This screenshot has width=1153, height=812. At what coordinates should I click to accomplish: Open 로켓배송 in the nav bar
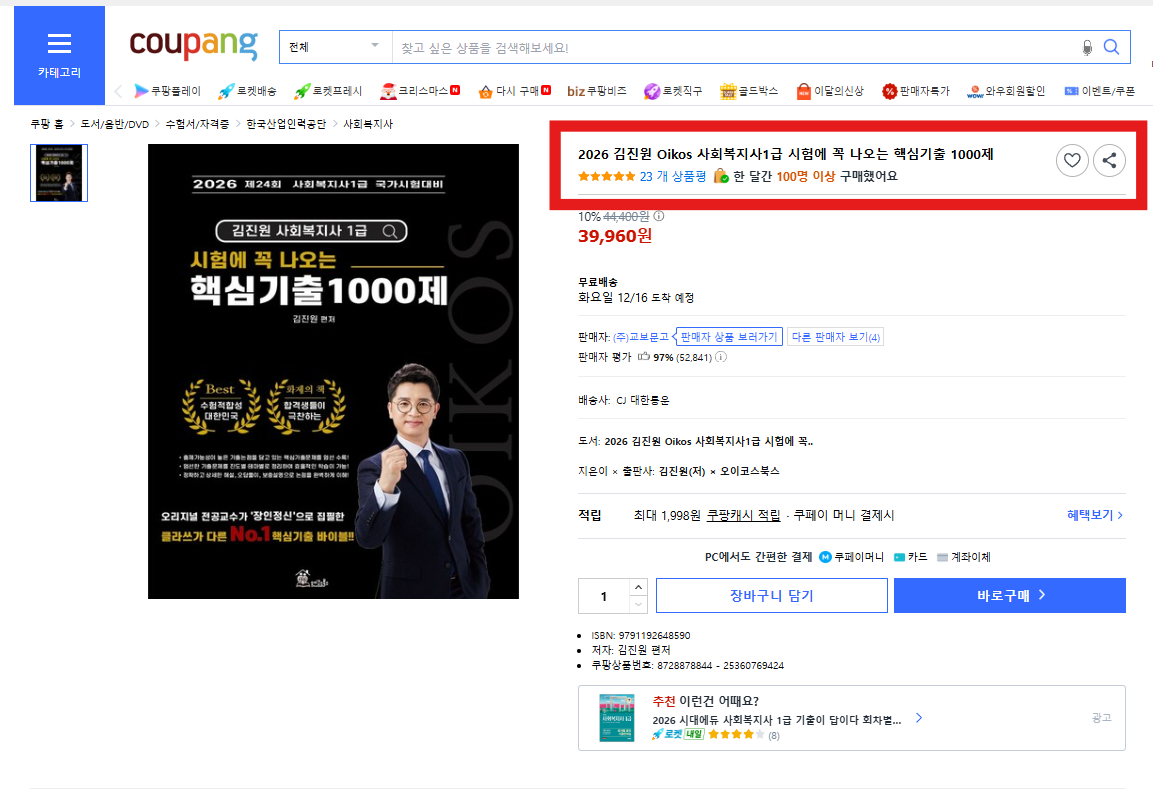[247, 90]
